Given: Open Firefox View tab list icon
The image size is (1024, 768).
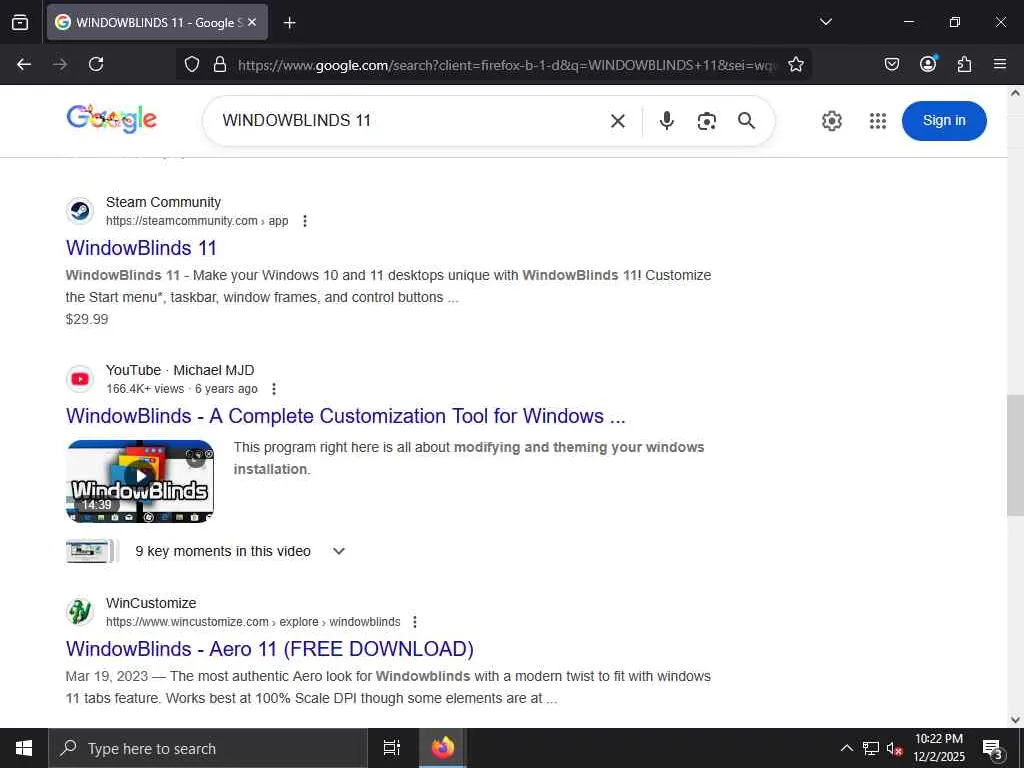Looking at the screenshot, I should [20, 22].
